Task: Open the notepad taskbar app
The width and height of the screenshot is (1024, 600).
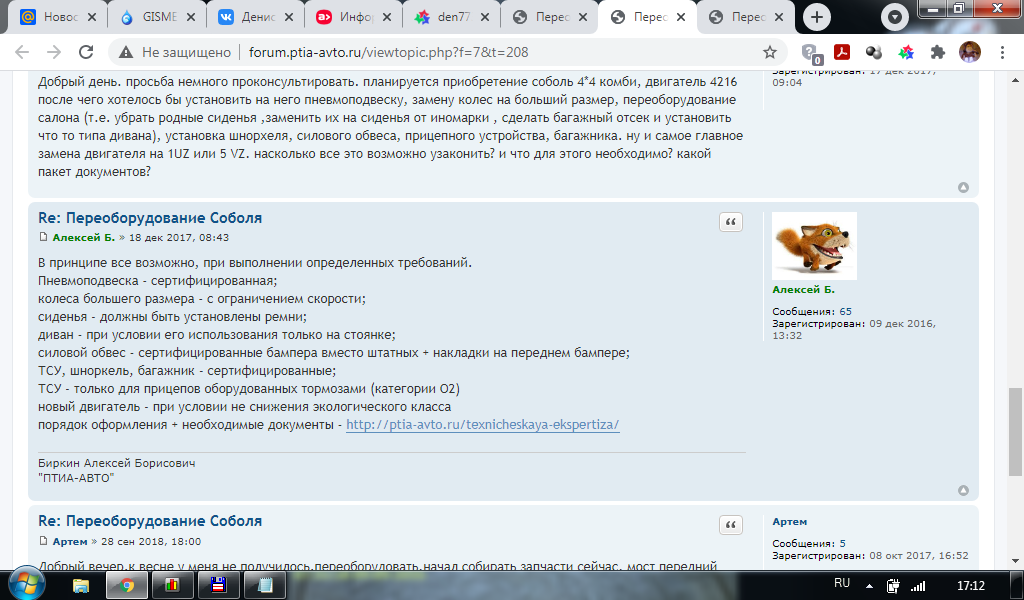Action: (264, 585)
